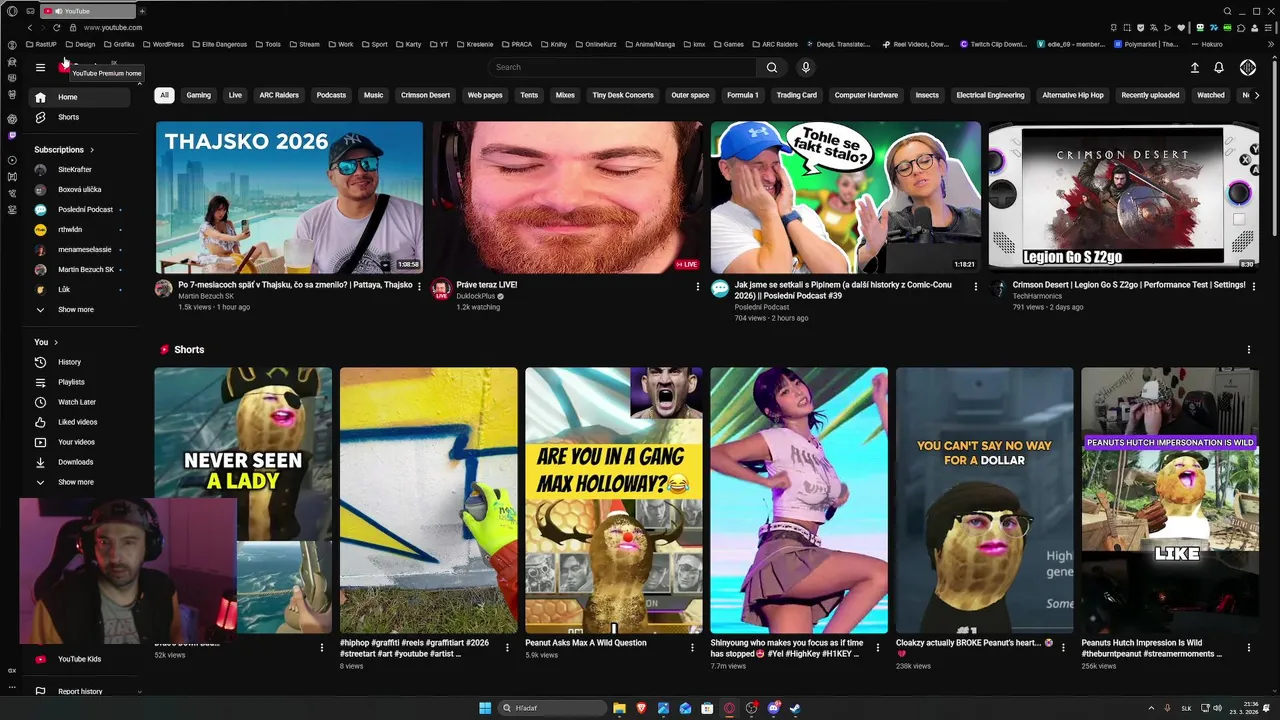Open the upload/create icon in the header
Viewport: 1280px width, 720px height.
click(1194, 67)
